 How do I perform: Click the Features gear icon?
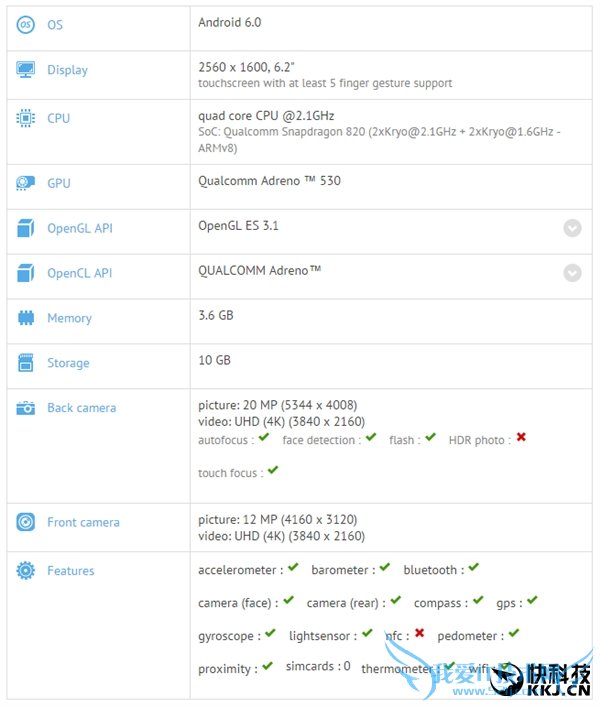26,571
